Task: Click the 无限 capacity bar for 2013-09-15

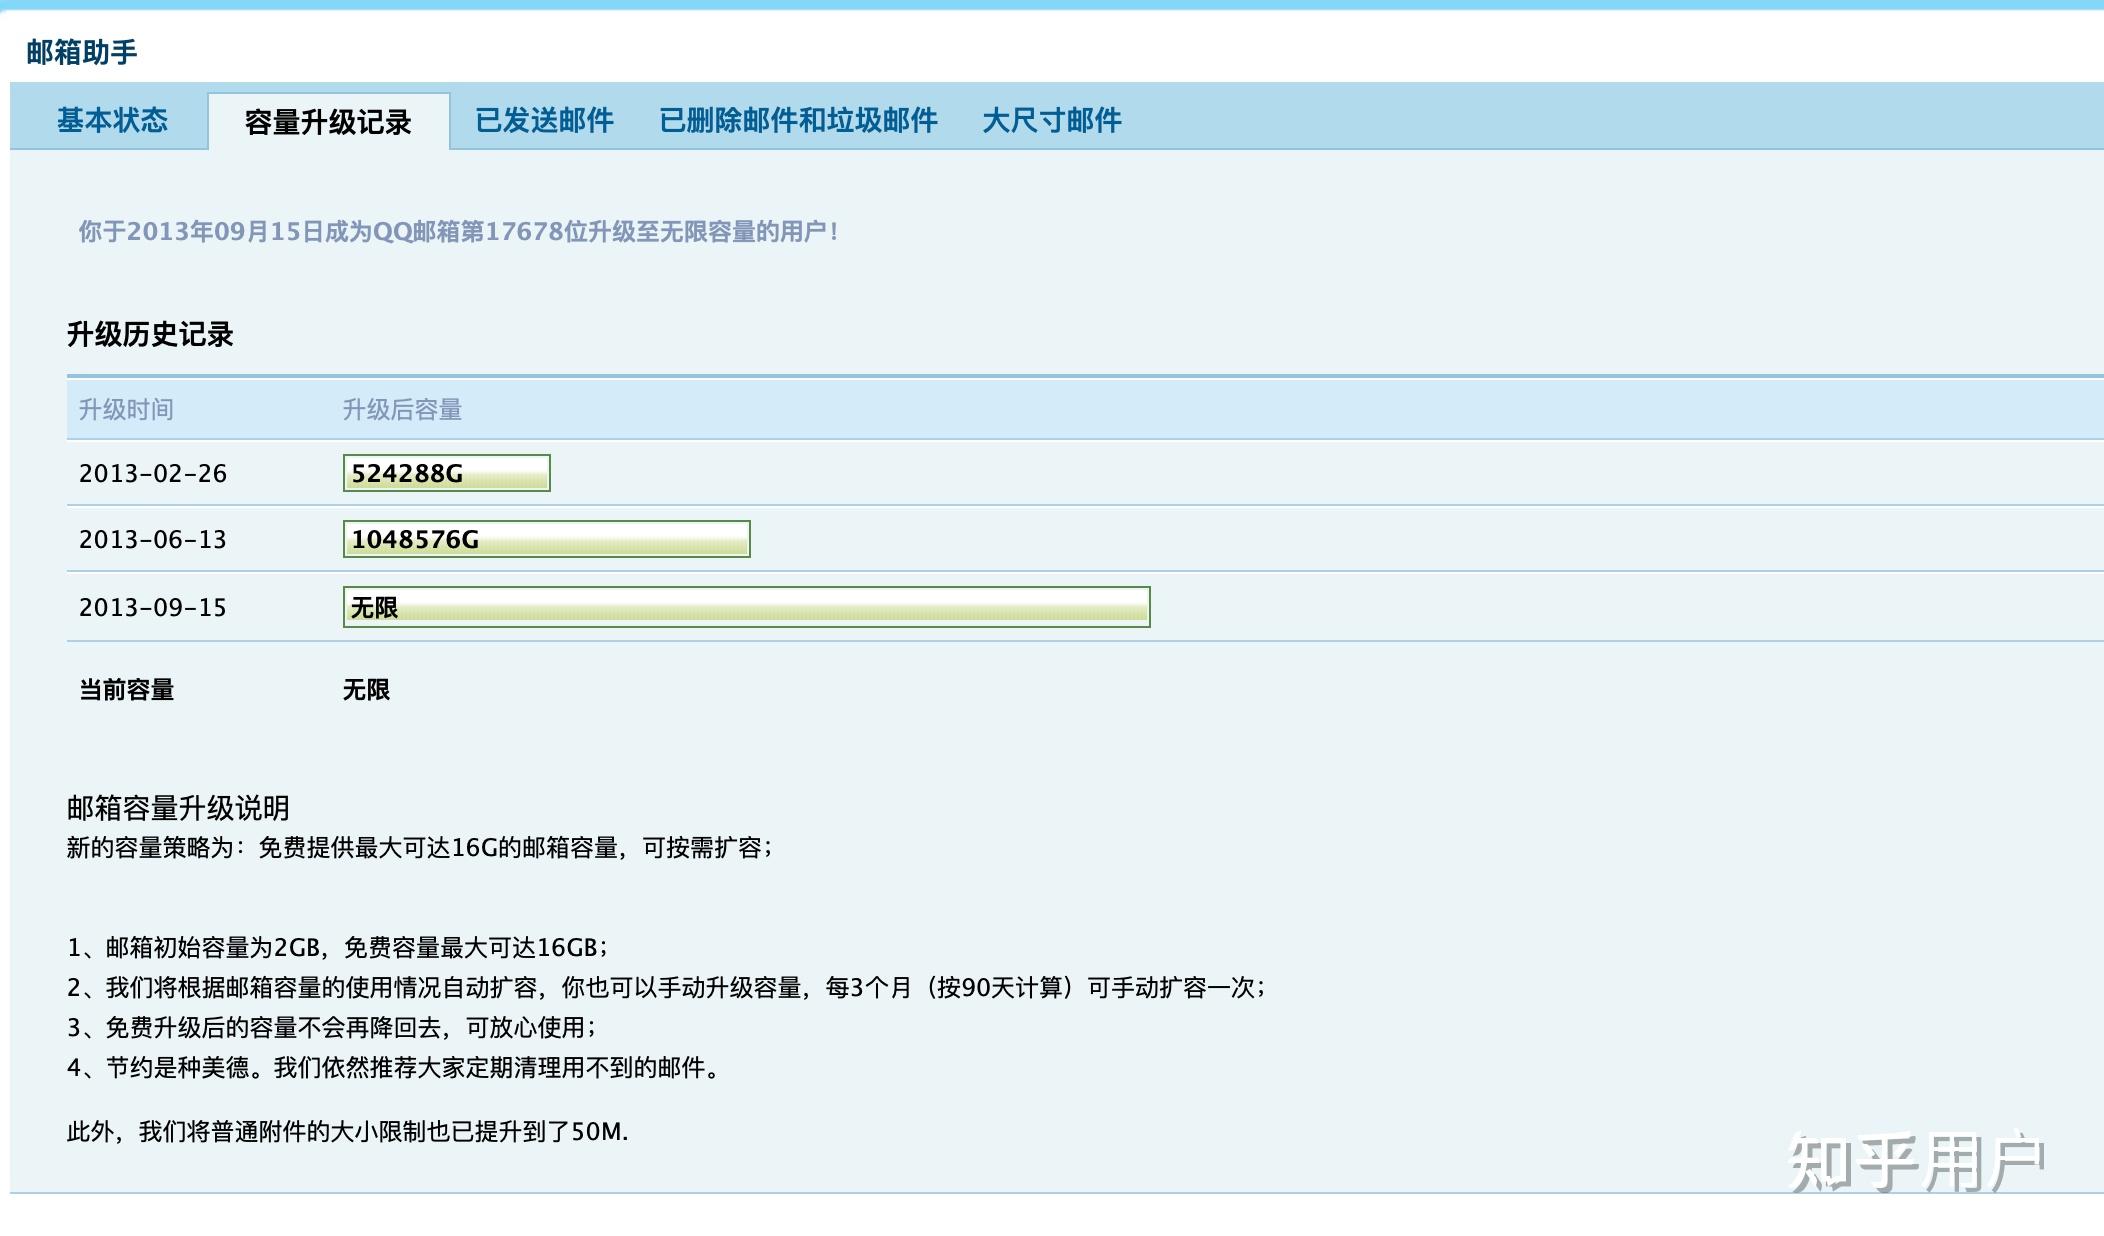Action: 746,607
